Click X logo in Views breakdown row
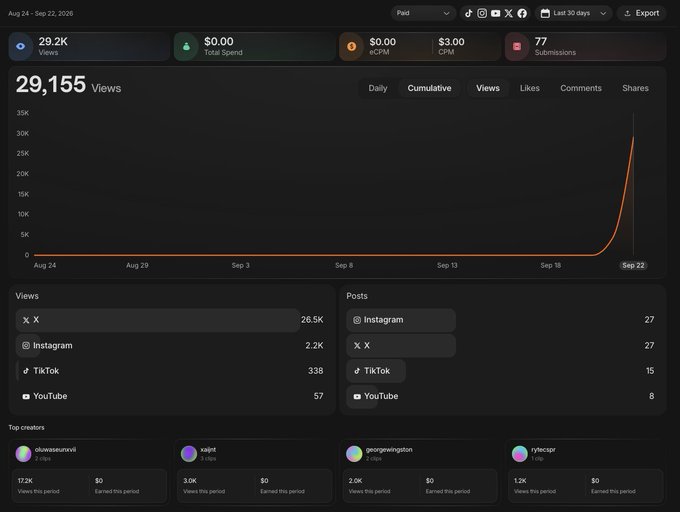 click(26, 320)
